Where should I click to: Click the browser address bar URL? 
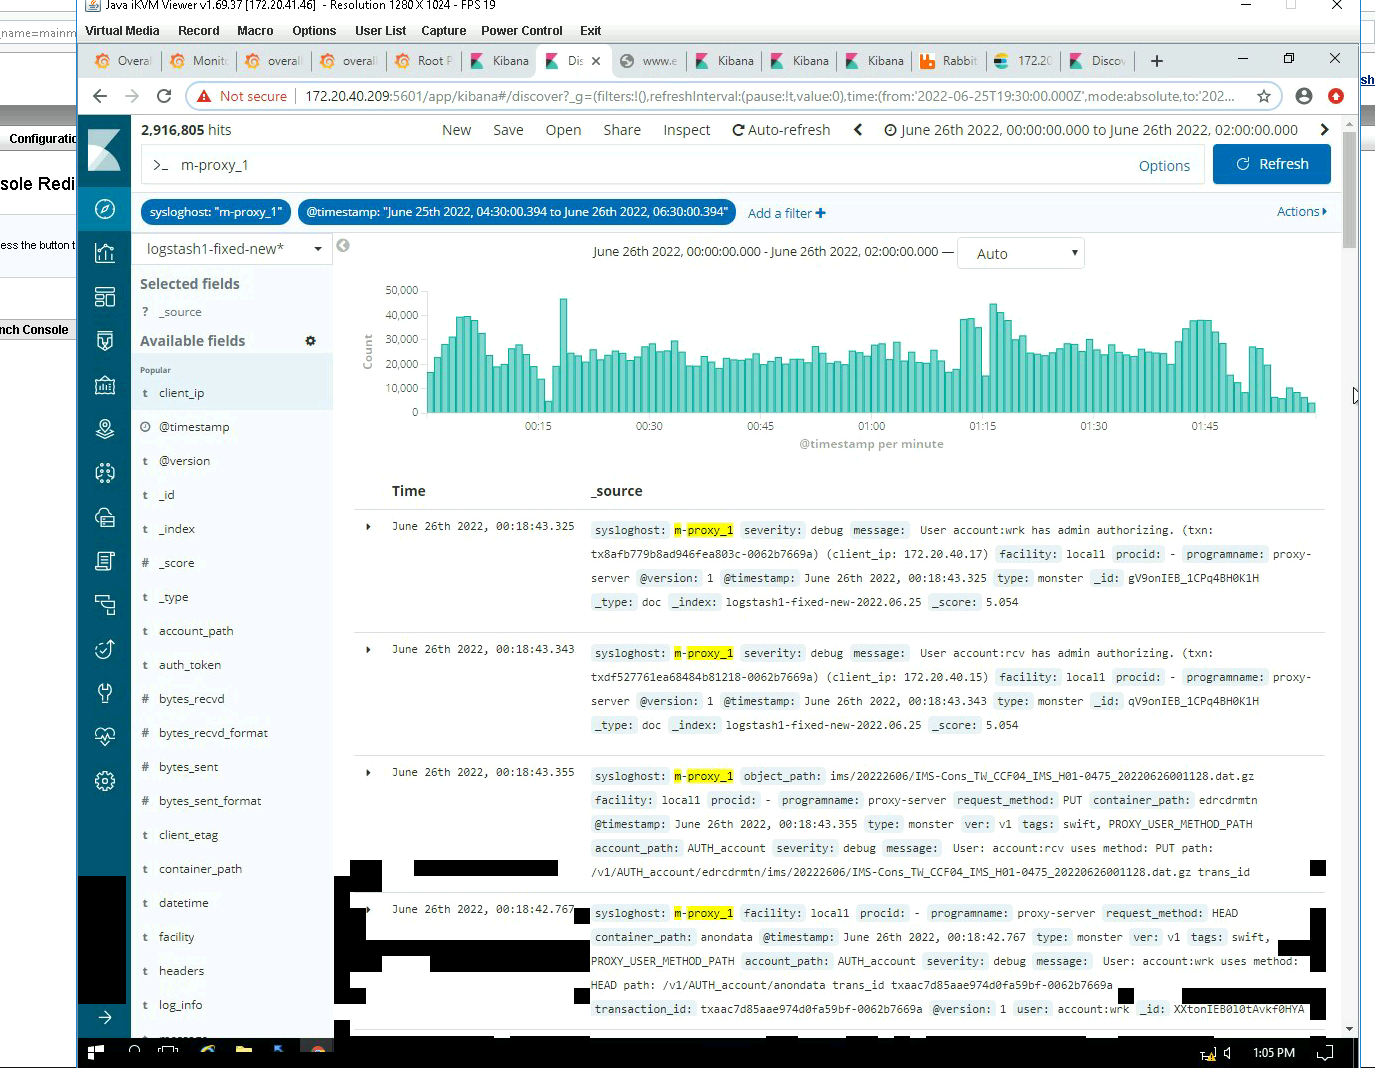(770, 96)
